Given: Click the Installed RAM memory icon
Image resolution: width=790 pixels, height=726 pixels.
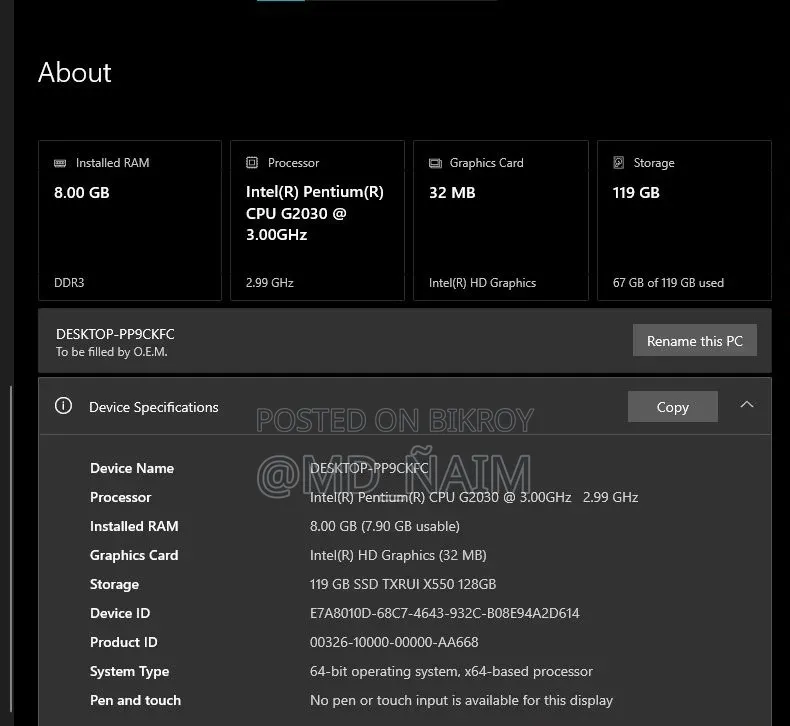Looking at the screenshot, I should (x=60, y=163).
